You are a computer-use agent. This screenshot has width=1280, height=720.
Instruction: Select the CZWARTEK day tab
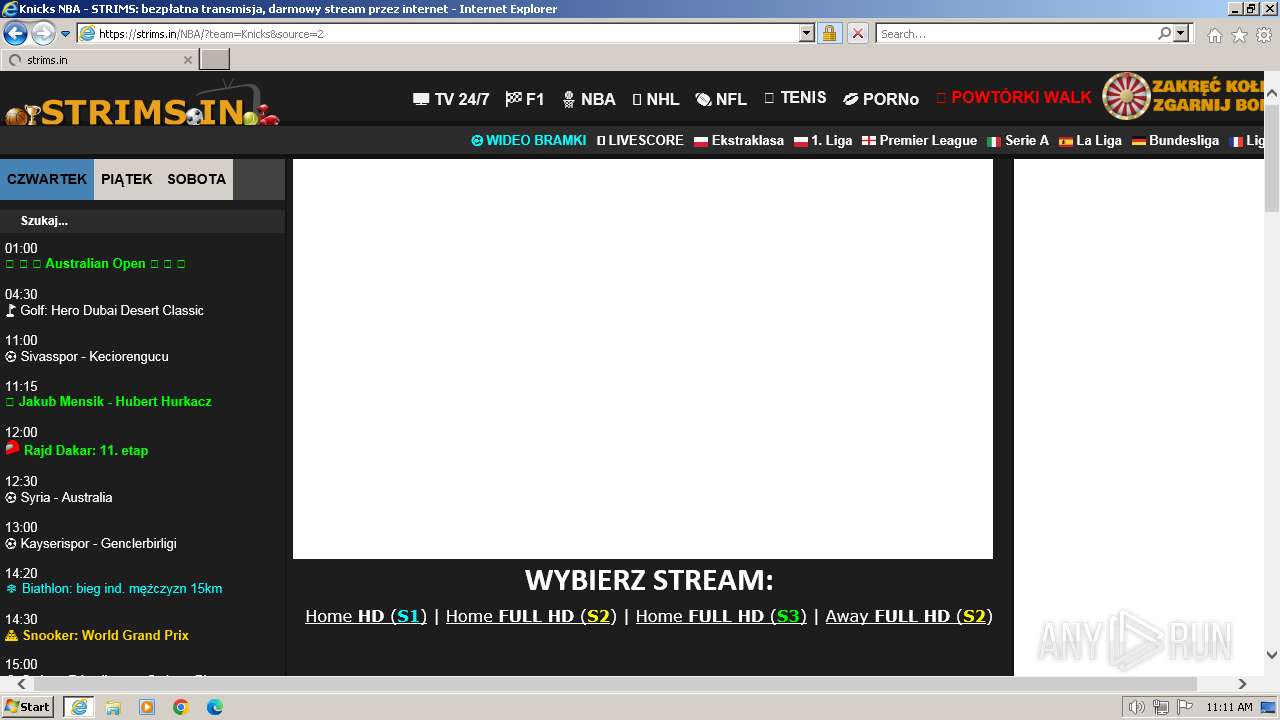click(x=47, y=179)
